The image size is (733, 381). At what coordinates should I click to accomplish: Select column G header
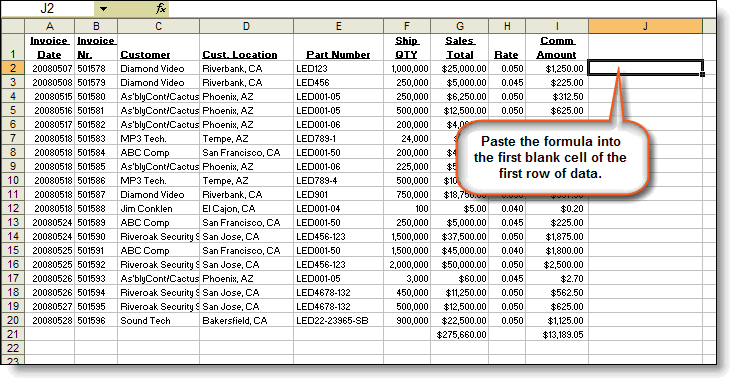[x=460, y=26]
